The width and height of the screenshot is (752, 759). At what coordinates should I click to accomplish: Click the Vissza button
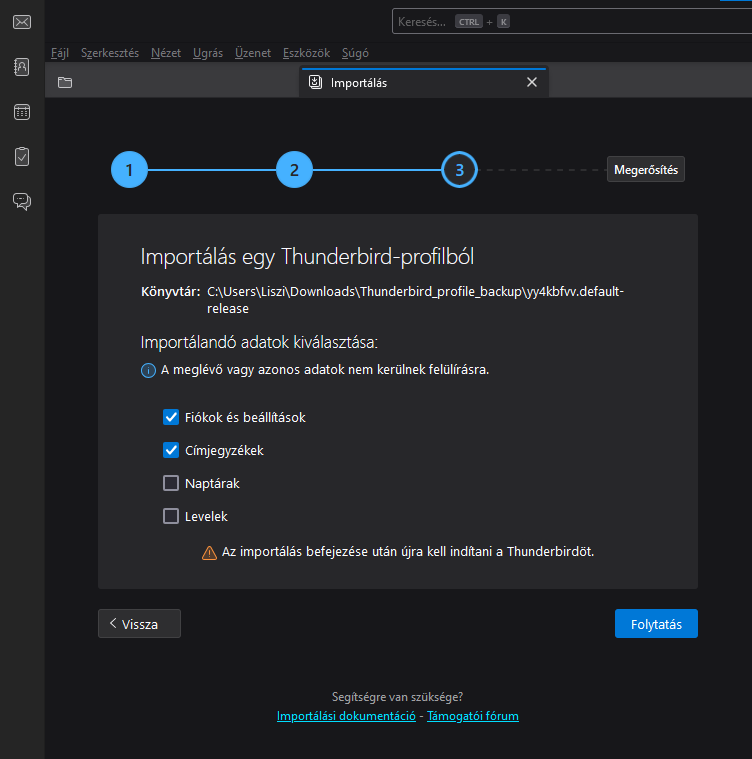[x=139, y=623]
